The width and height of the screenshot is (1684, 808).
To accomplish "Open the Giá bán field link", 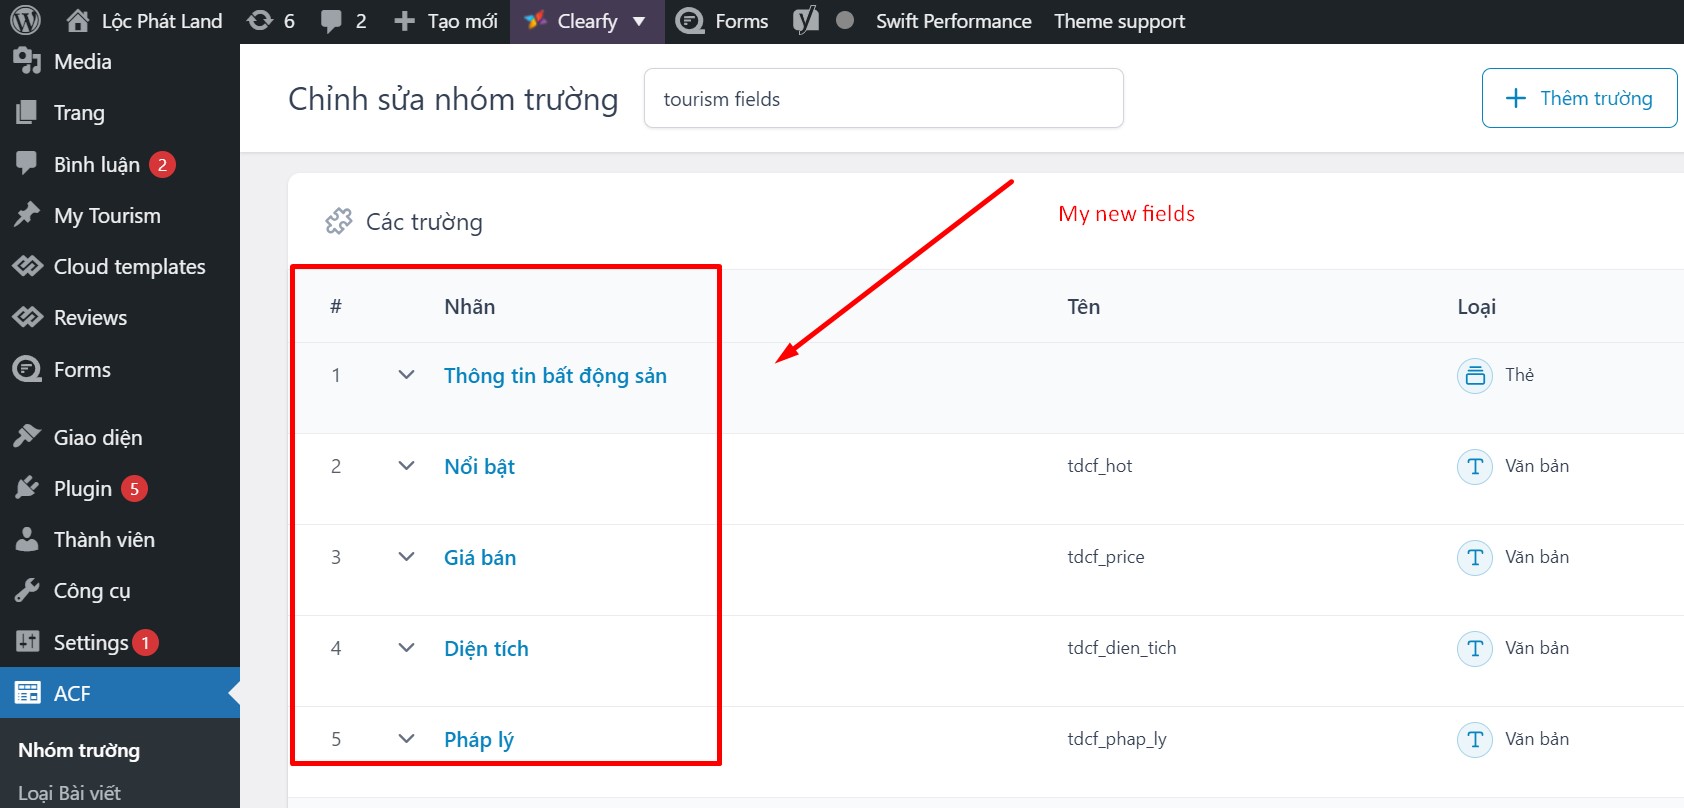I will tap(480, 558).
